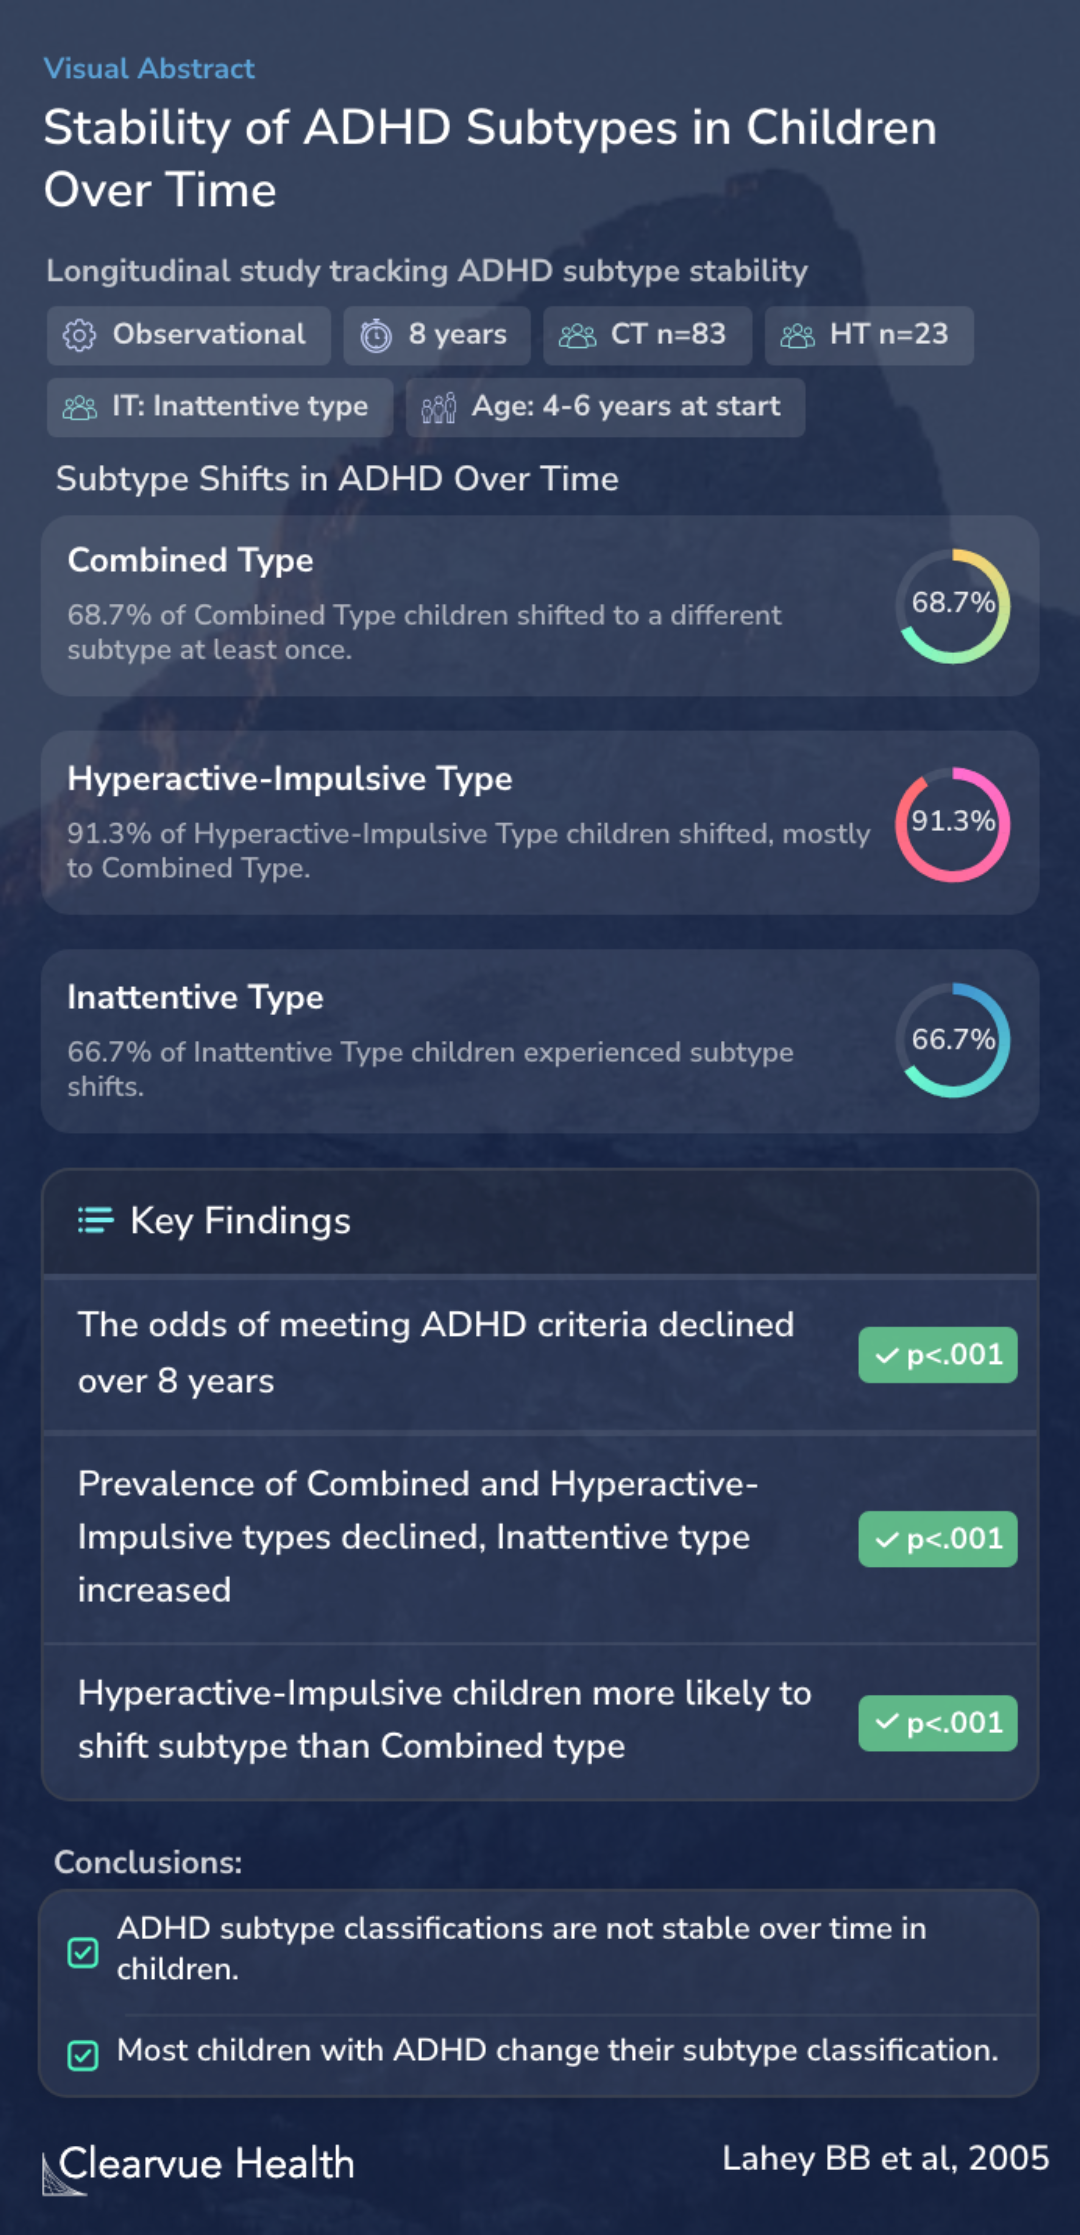Click the Lahey BB et al, 2005 citation
1080x2235 pixels.
click(886, 2158)
